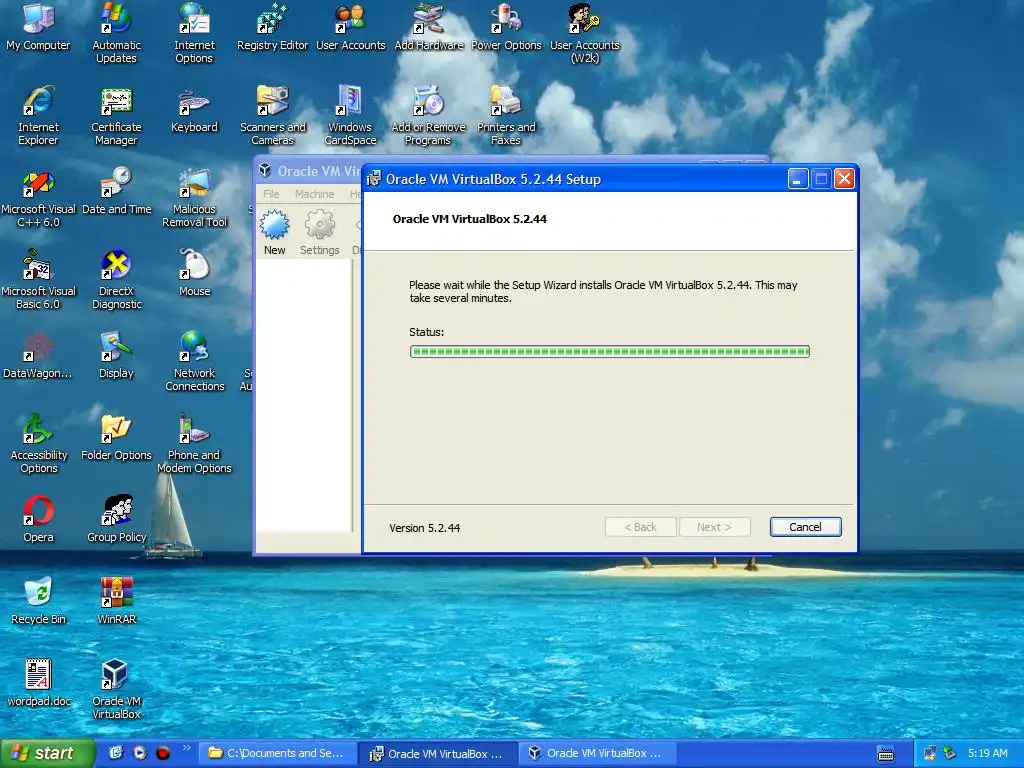Select the Malicious Removal Tool icon
Screen dimensions: 1024x768
pyautogui.click(x=194, y=197)
